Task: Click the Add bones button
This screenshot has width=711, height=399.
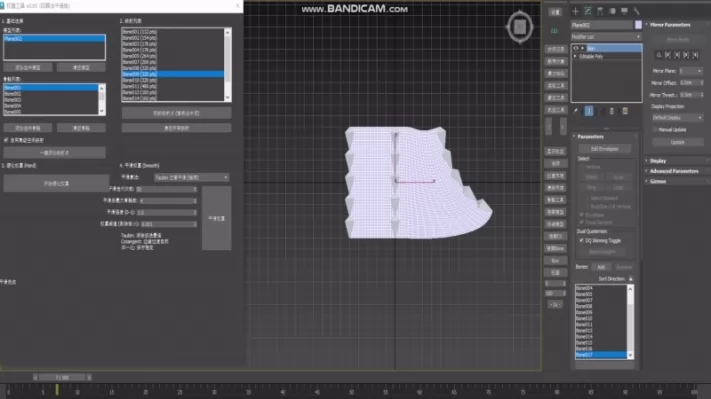Action: click(x=601, y=267)
